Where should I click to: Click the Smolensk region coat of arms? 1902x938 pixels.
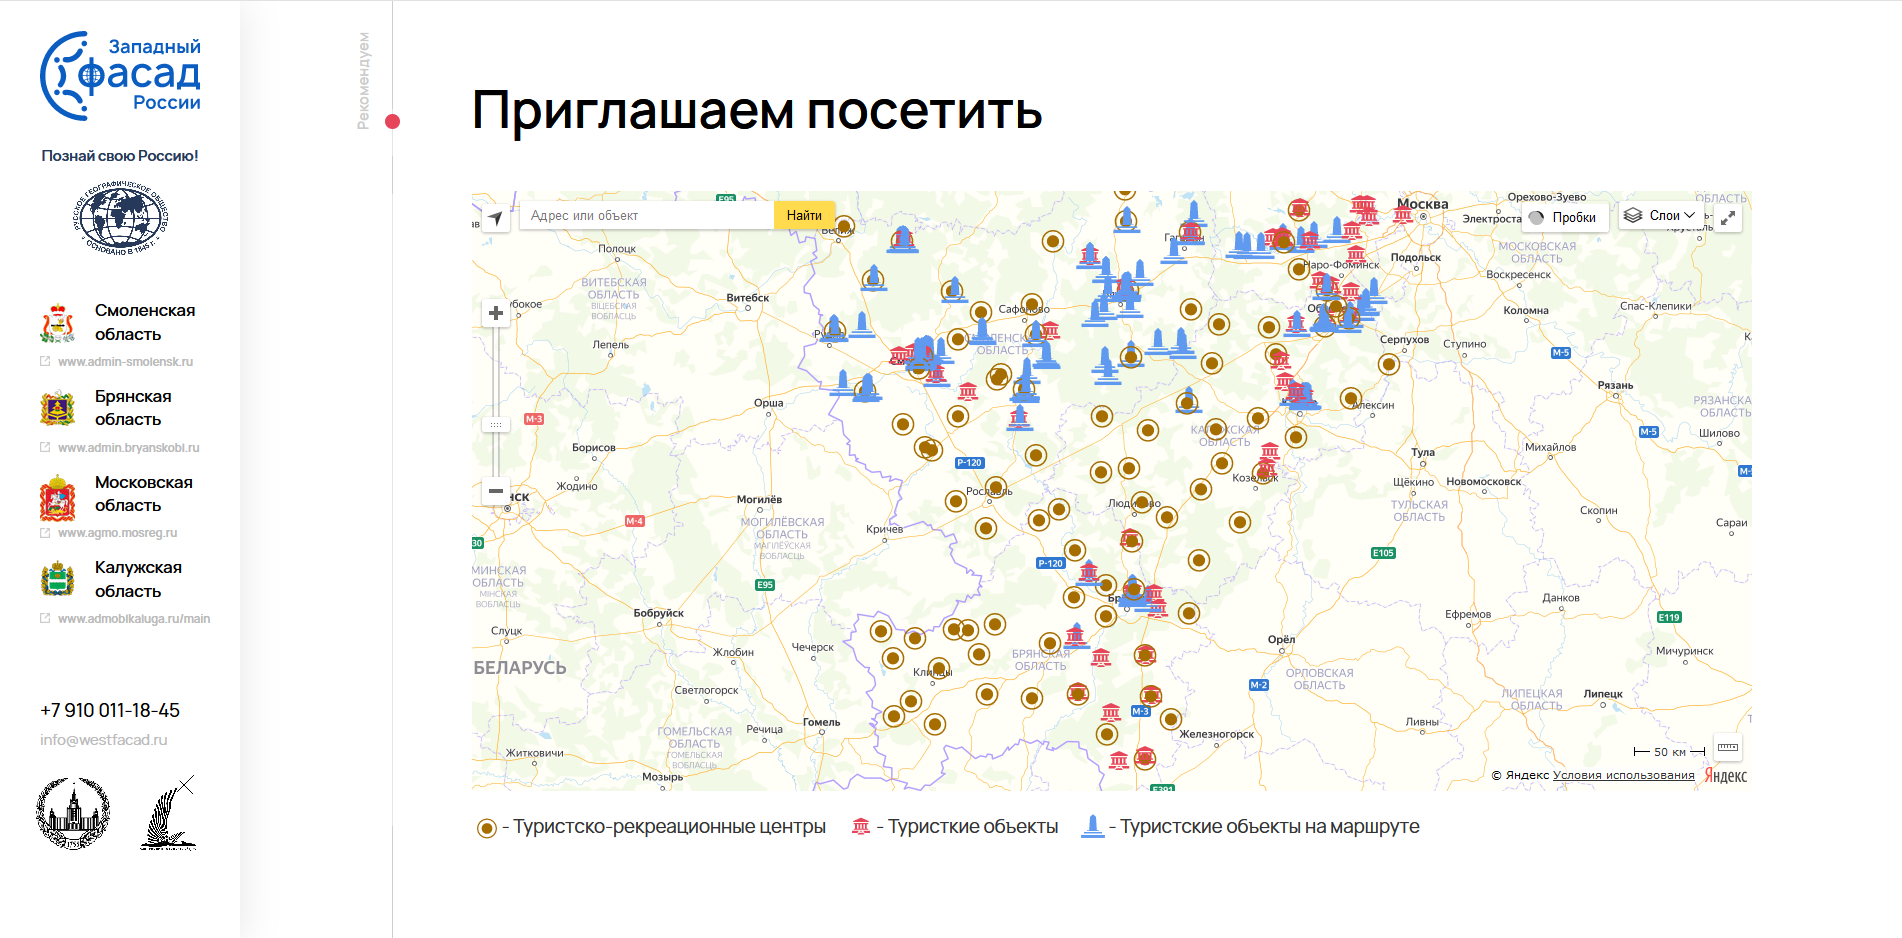tap(58, 323)
